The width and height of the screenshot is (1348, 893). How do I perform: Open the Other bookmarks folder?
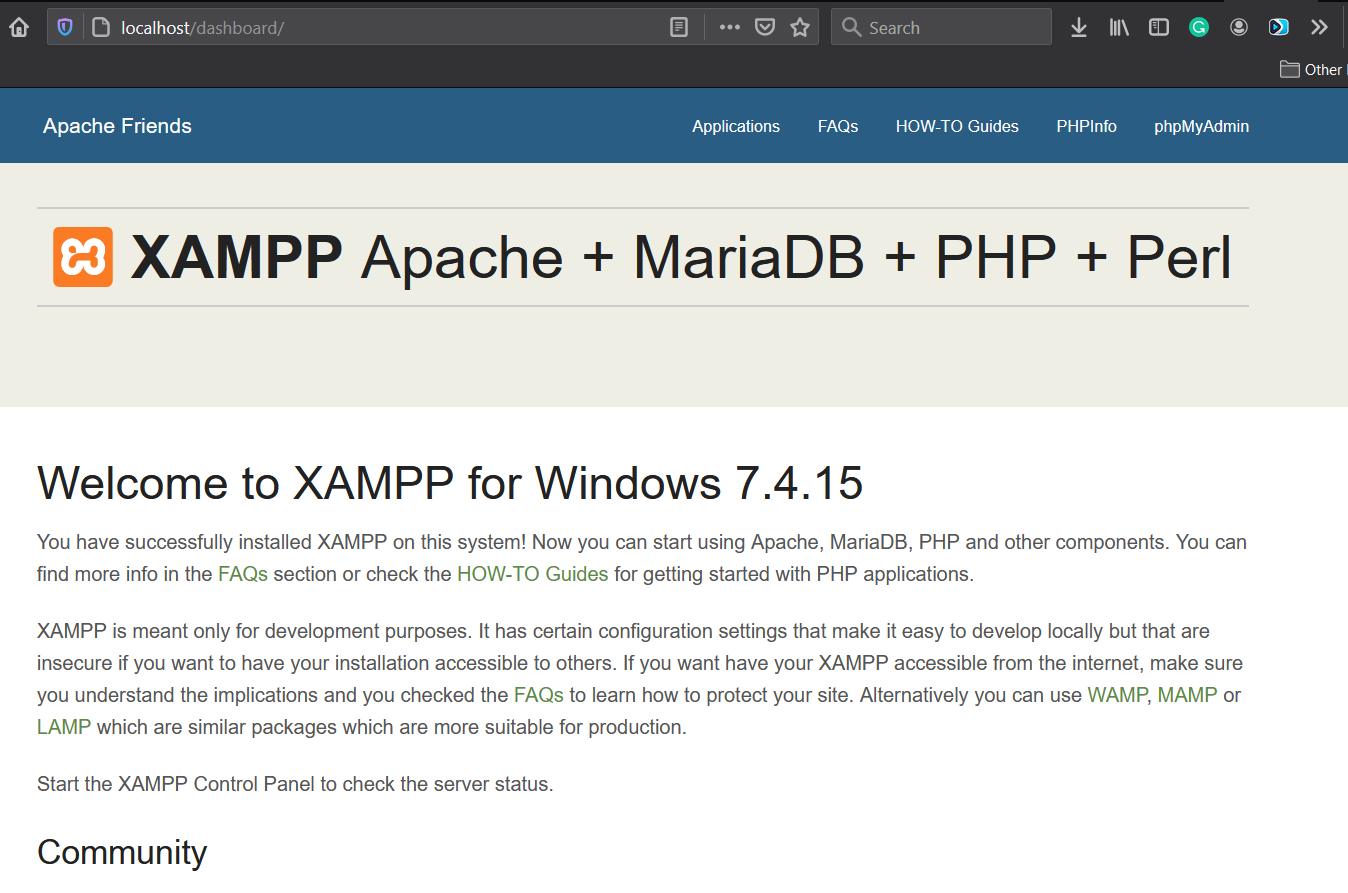click(1313, 70)
